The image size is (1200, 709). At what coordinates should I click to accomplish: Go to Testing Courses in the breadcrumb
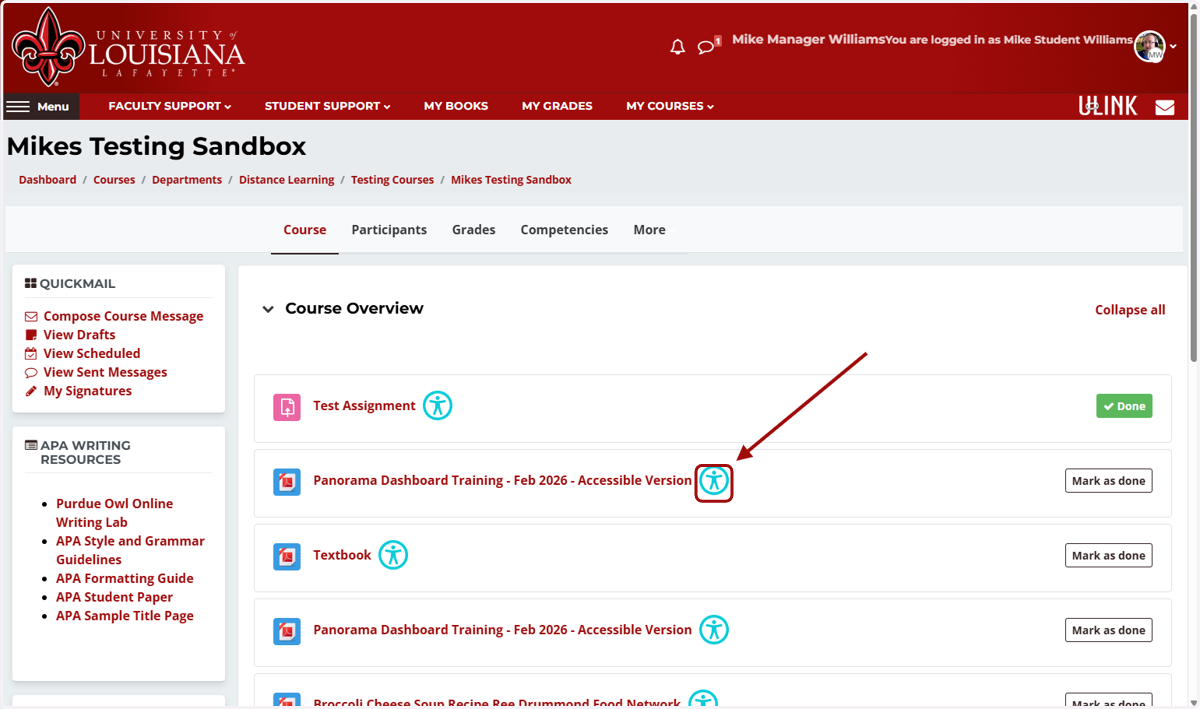coord(392,180)
